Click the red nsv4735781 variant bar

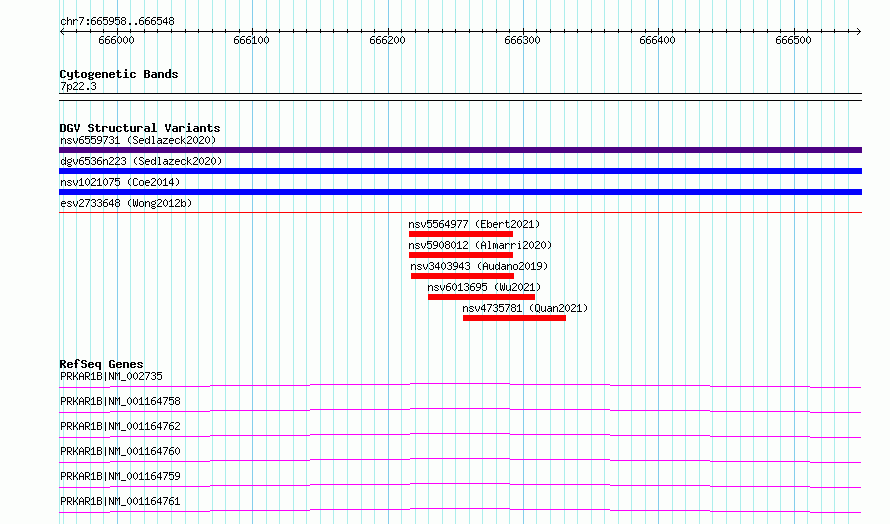click(514, 318)
